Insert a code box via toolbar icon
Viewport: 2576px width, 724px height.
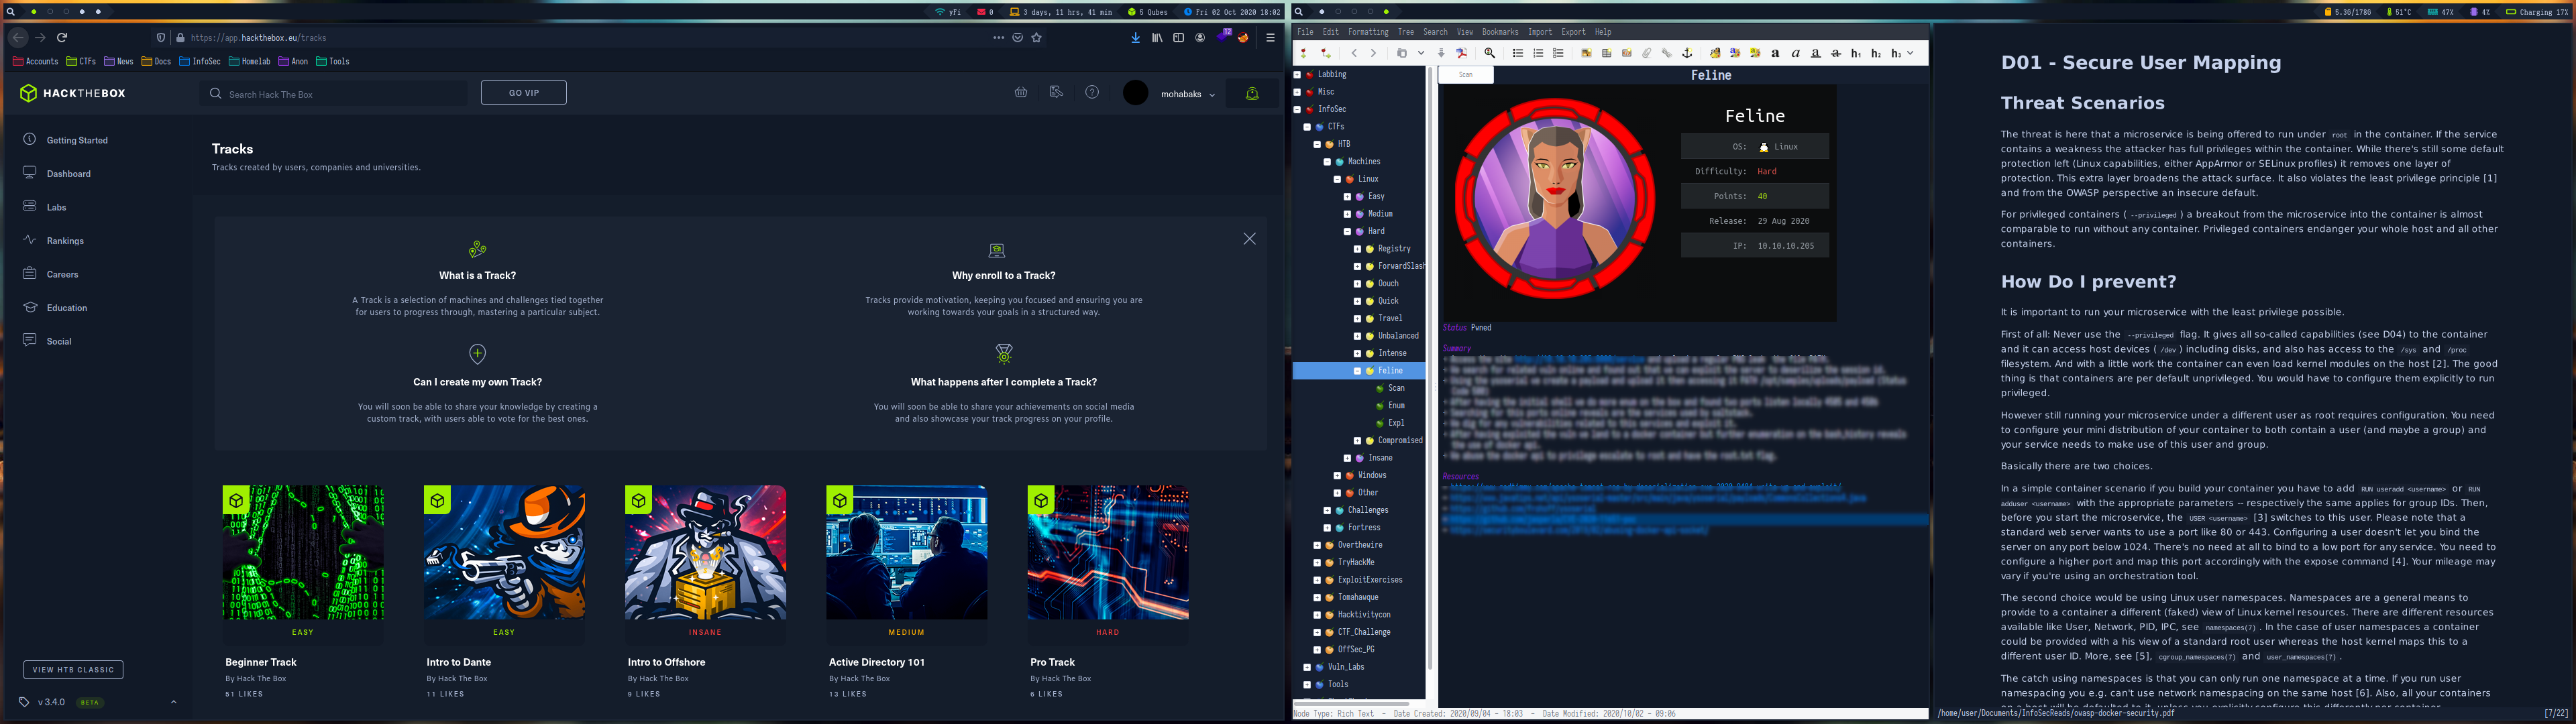(1627, 53)
